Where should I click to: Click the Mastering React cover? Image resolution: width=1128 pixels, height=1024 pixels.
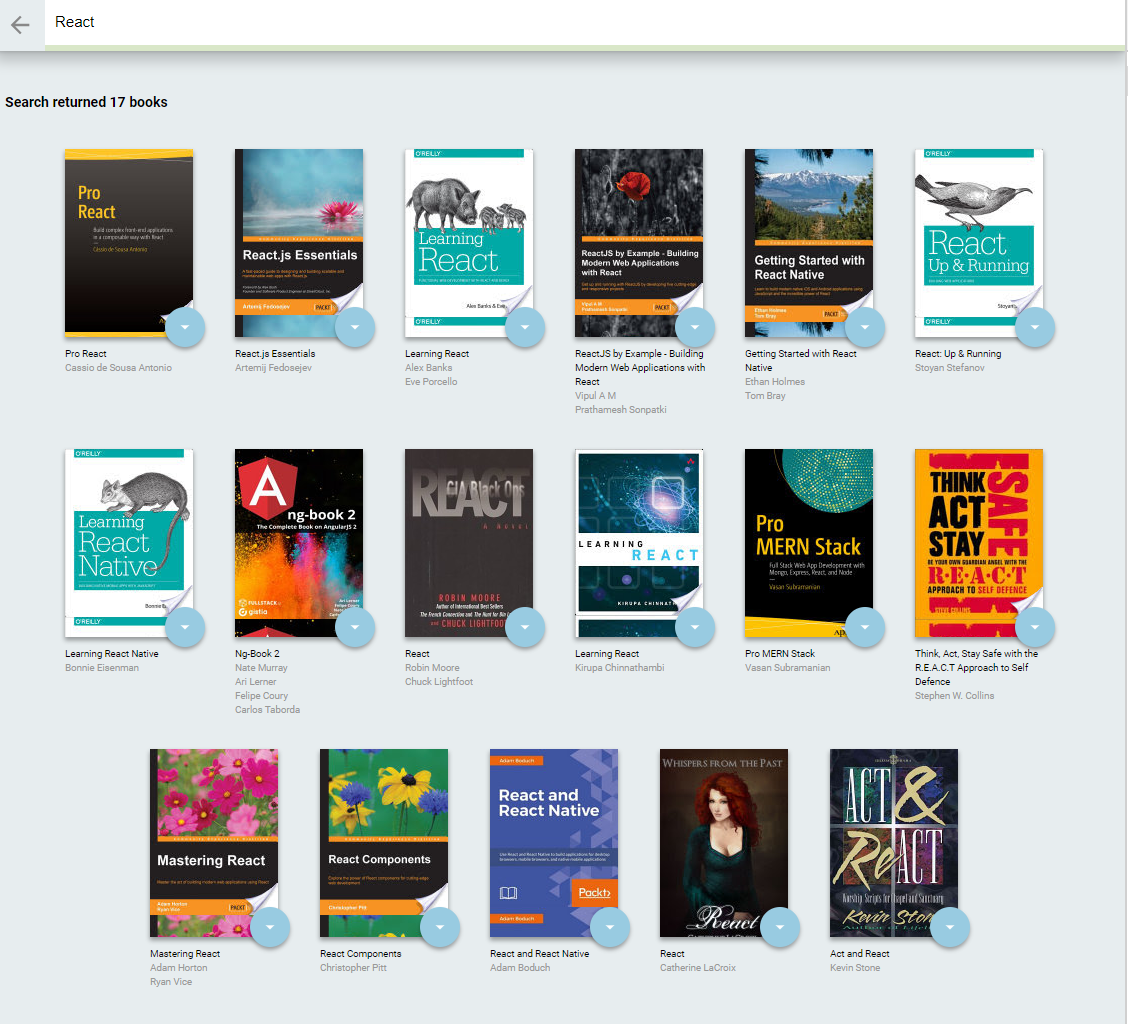214,843
